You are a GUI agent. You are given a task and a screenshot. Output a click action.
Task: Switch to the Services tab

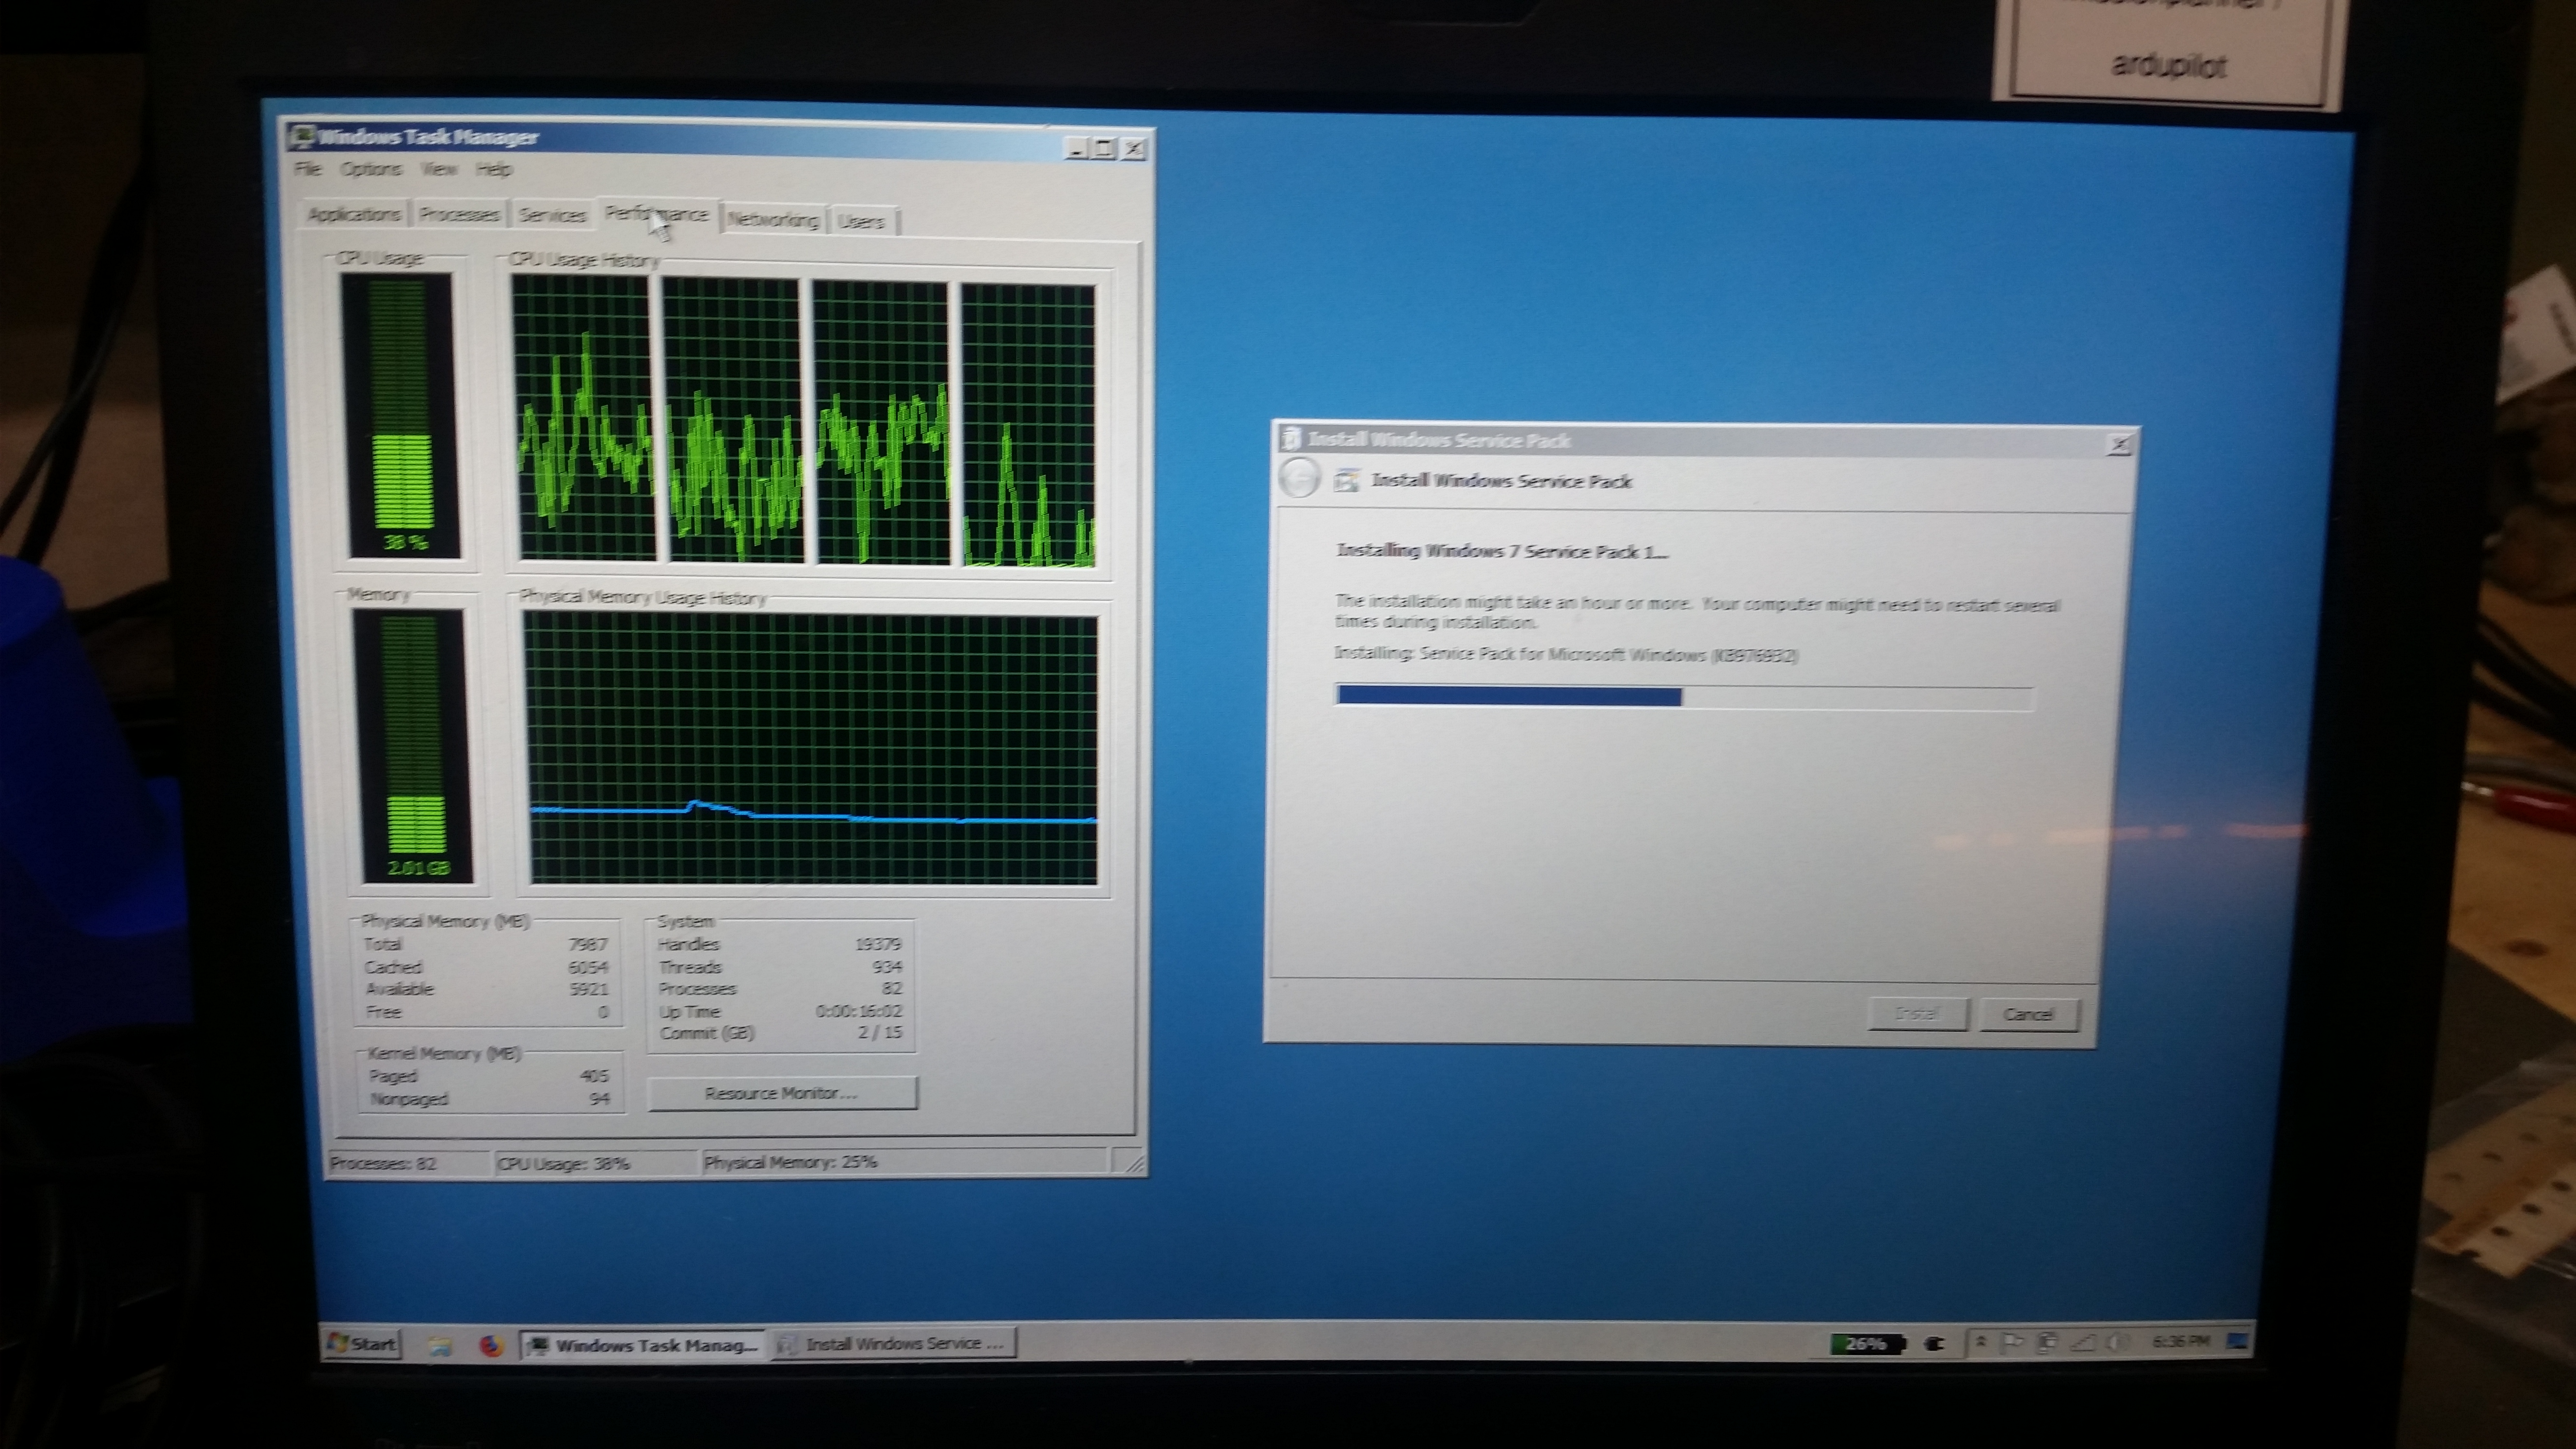(552, 215)
